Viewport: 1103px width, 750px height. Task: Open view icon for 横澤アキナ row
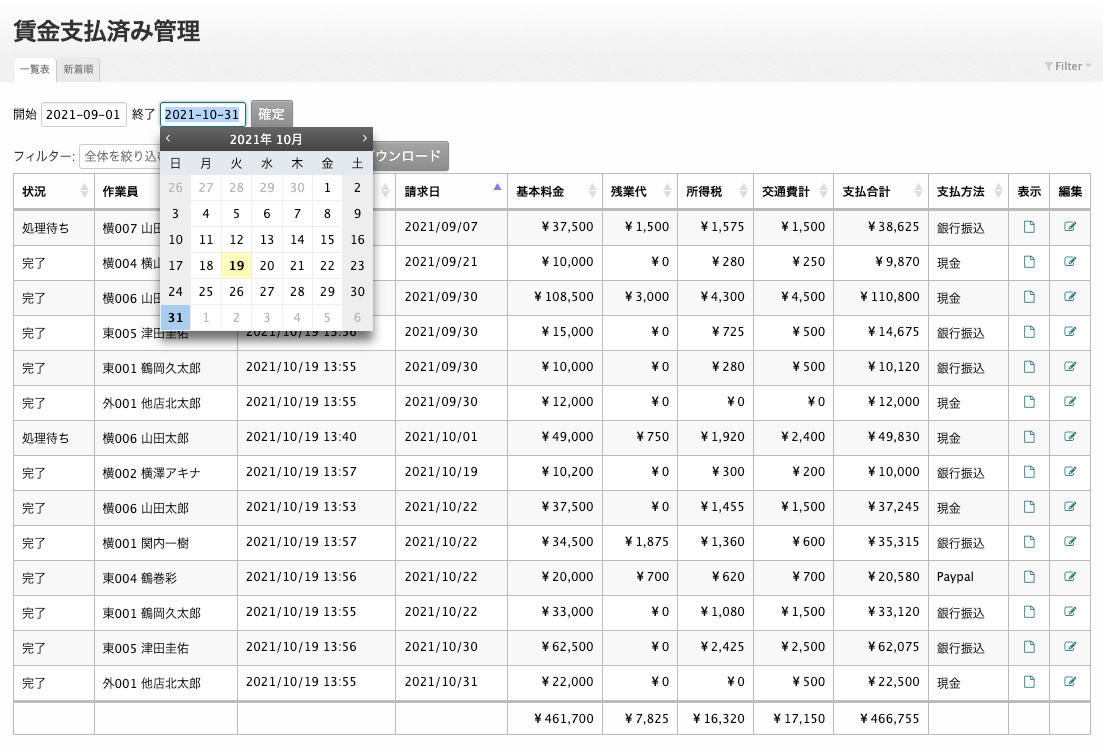point(1029,472)
